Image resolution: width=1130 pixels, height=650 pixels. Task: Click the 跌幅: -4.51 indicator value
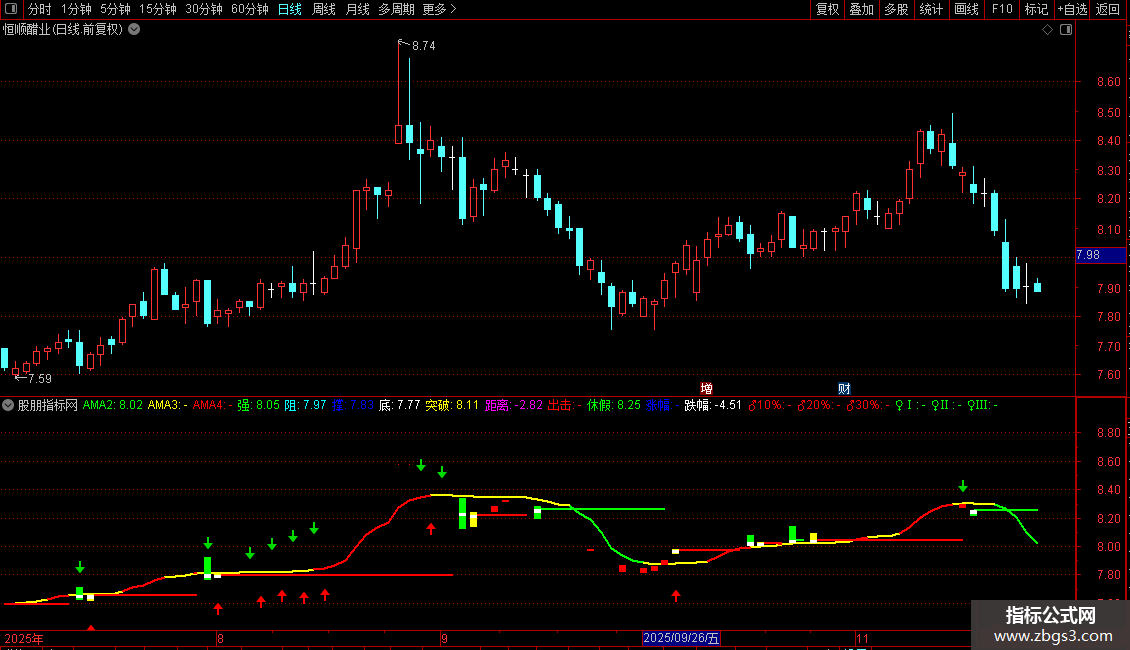coord(713,405)
